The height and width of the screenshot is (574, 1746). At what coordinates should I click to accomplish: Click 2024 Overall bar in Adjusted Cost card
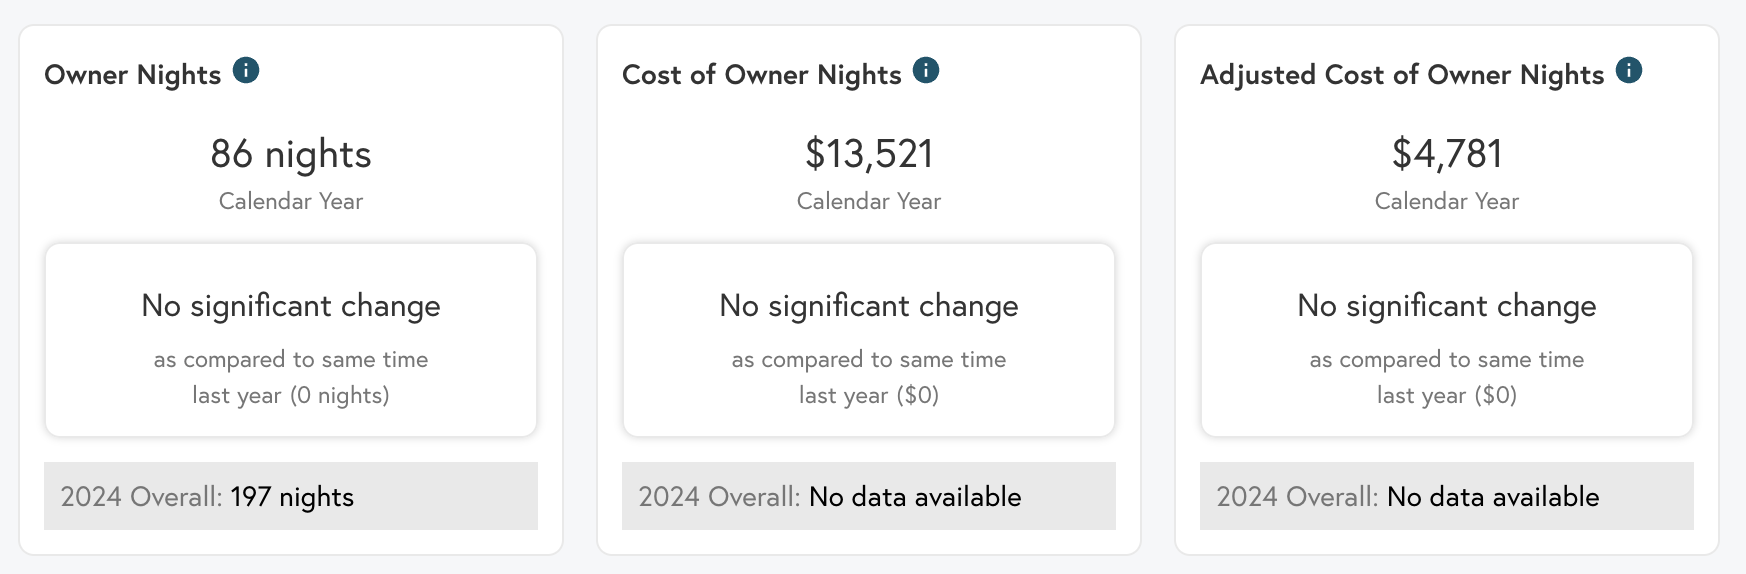(1447, 496)
